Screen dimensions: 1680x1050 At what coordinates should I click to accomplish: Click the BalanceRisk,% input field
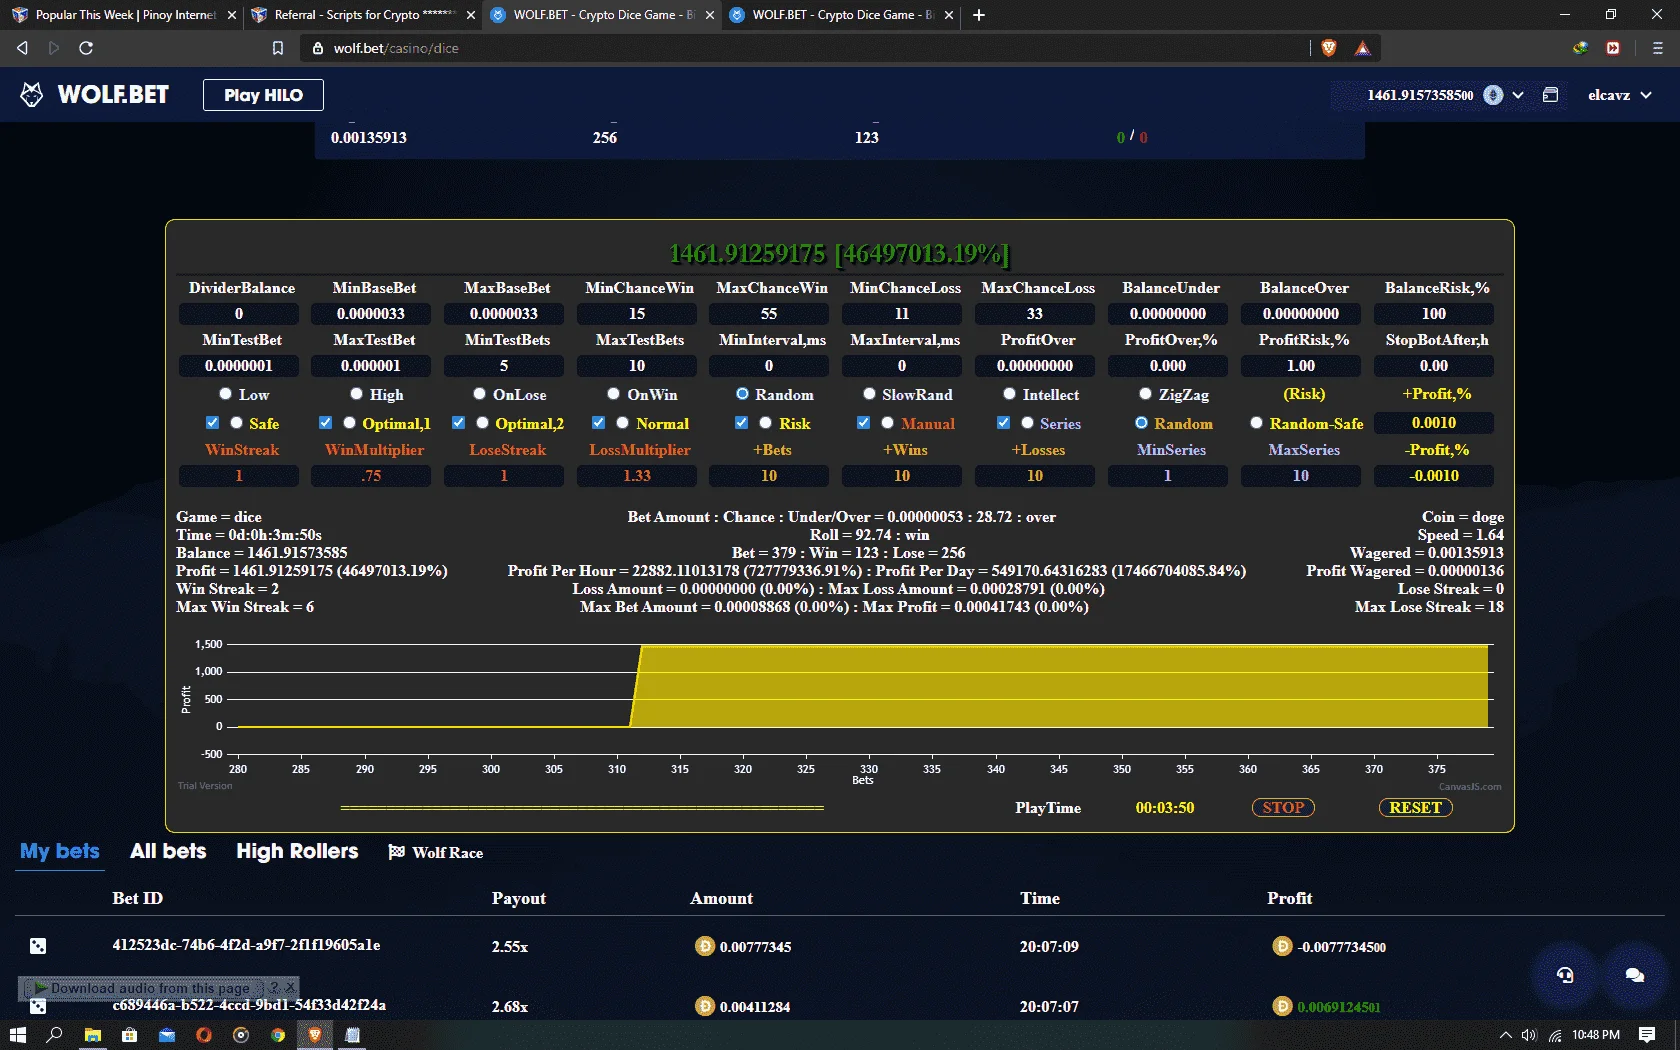[x=1434, y=313]
